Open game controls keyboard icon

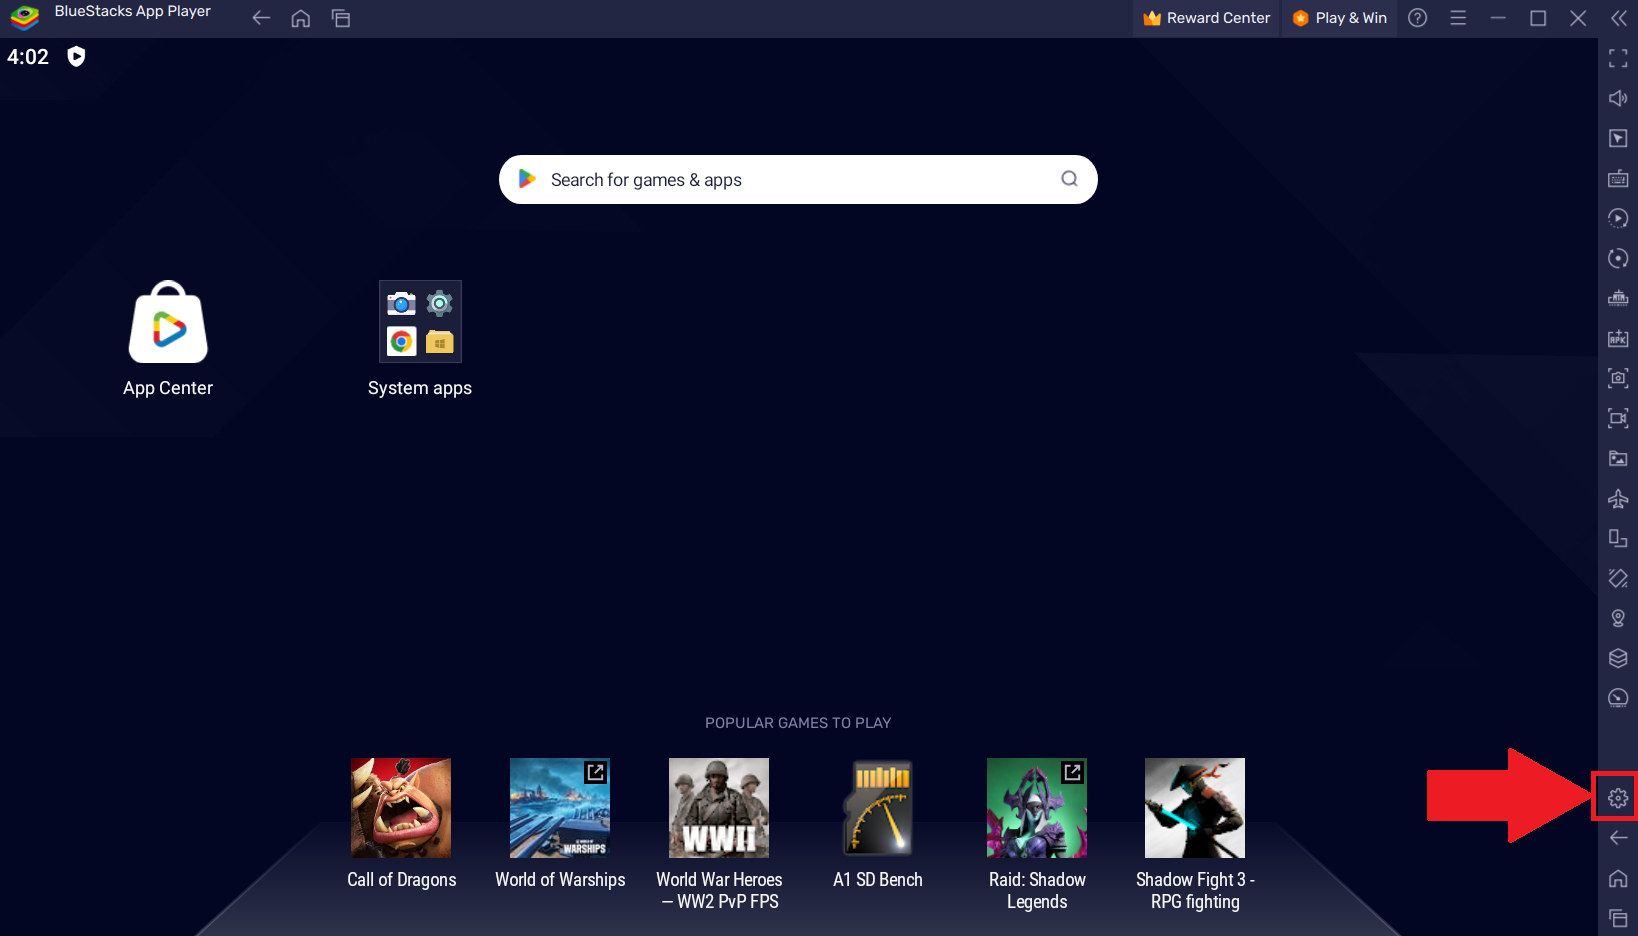click(1618, 178)
